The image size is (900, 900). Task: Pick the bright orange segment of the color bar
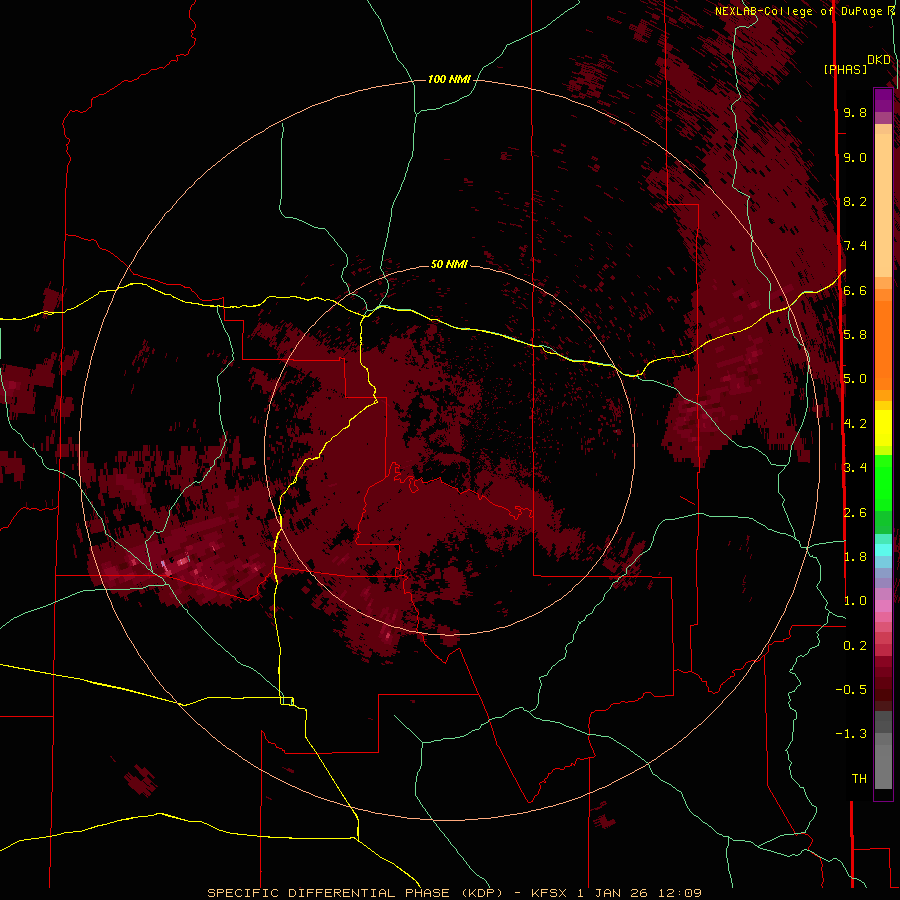(883, 344)
